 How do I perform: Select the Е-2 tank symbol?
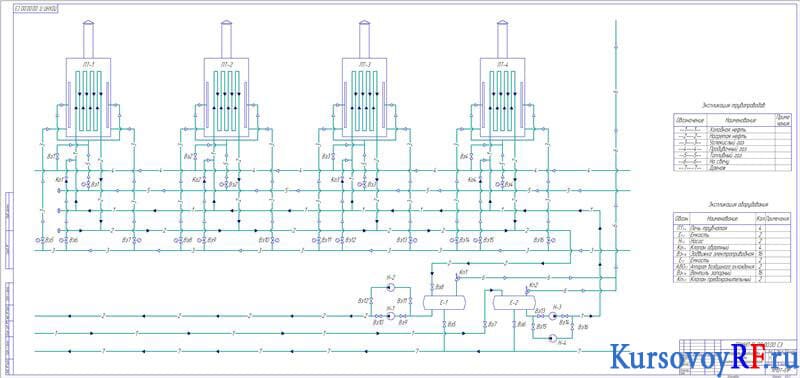tap(514, 303)
